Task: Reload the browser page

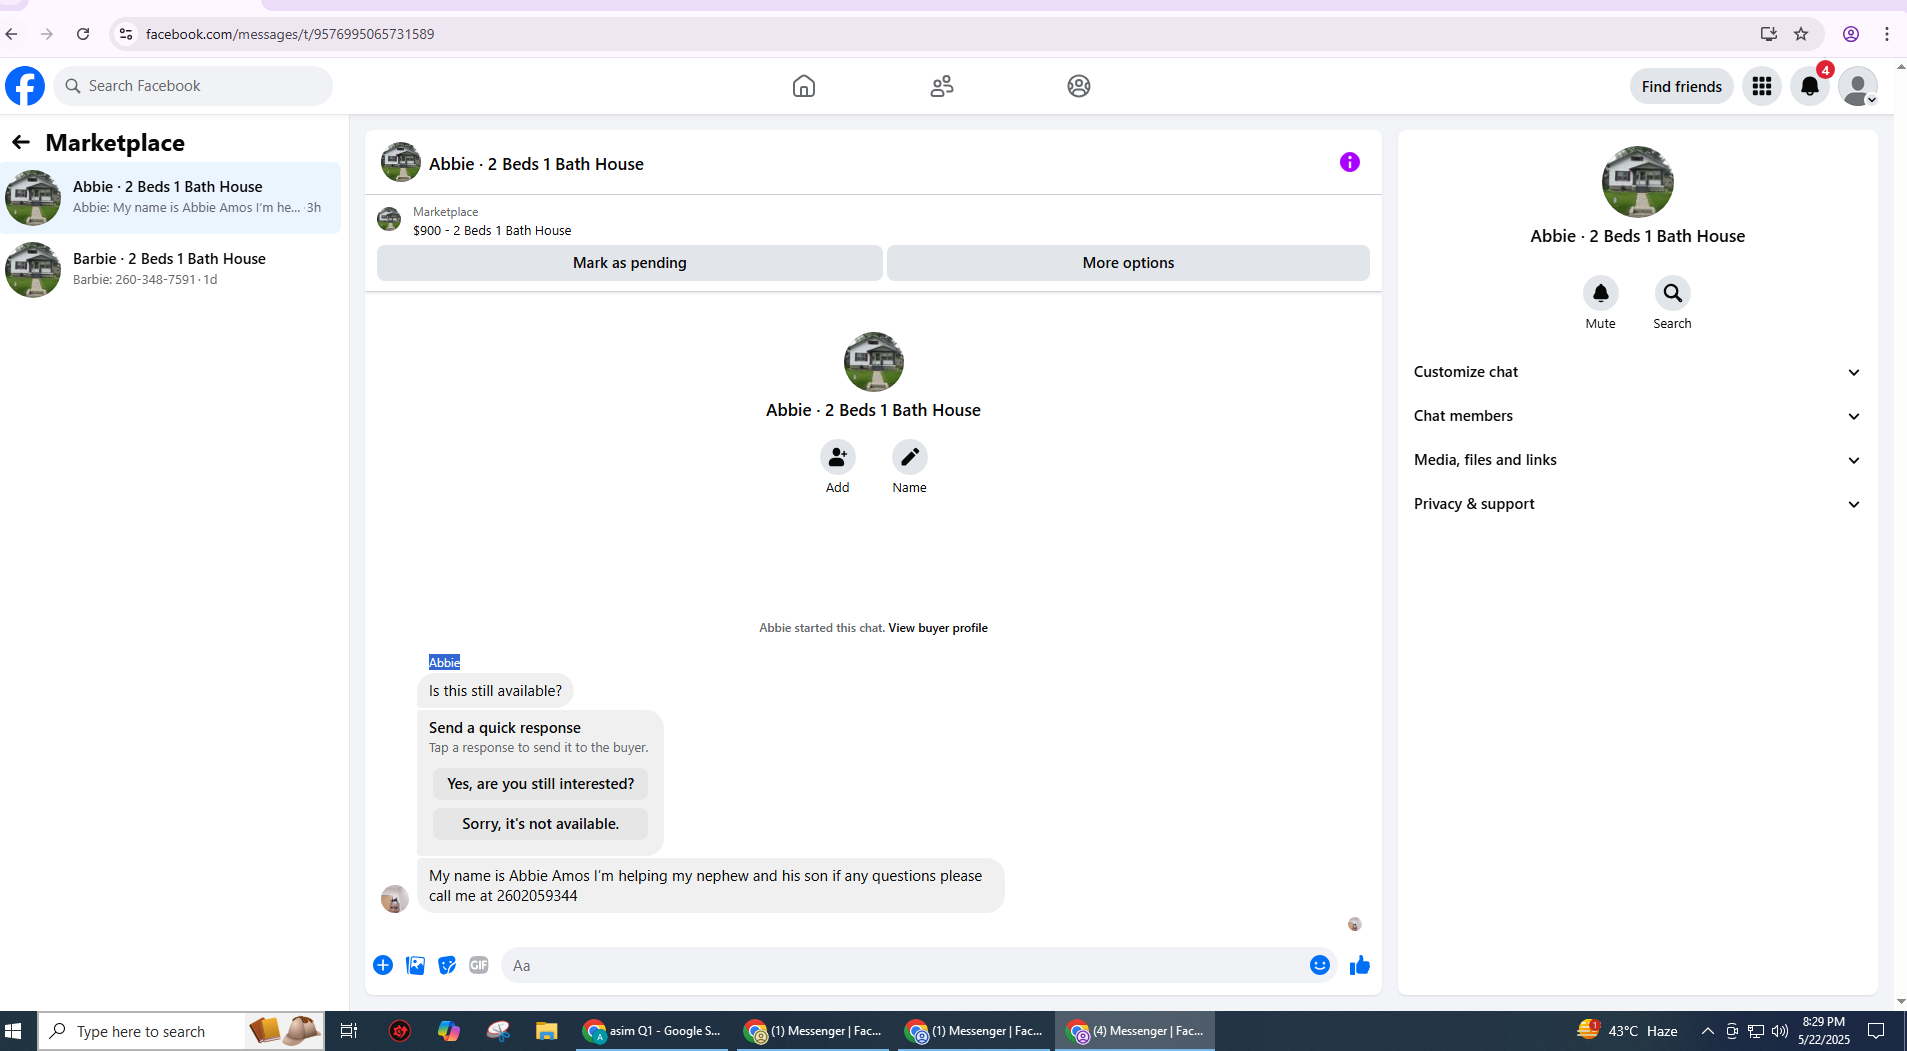Action: (x=83, y=34)
